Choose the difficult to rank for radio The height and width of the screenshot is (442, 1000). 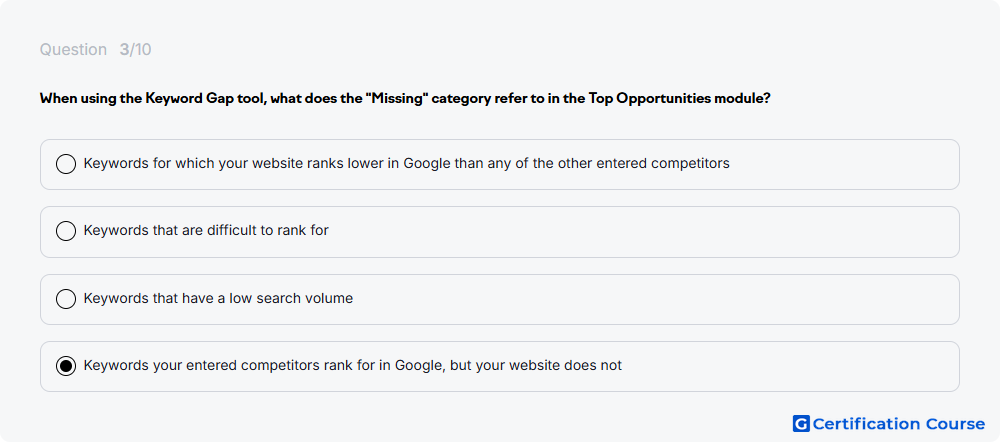pos(66,231)
